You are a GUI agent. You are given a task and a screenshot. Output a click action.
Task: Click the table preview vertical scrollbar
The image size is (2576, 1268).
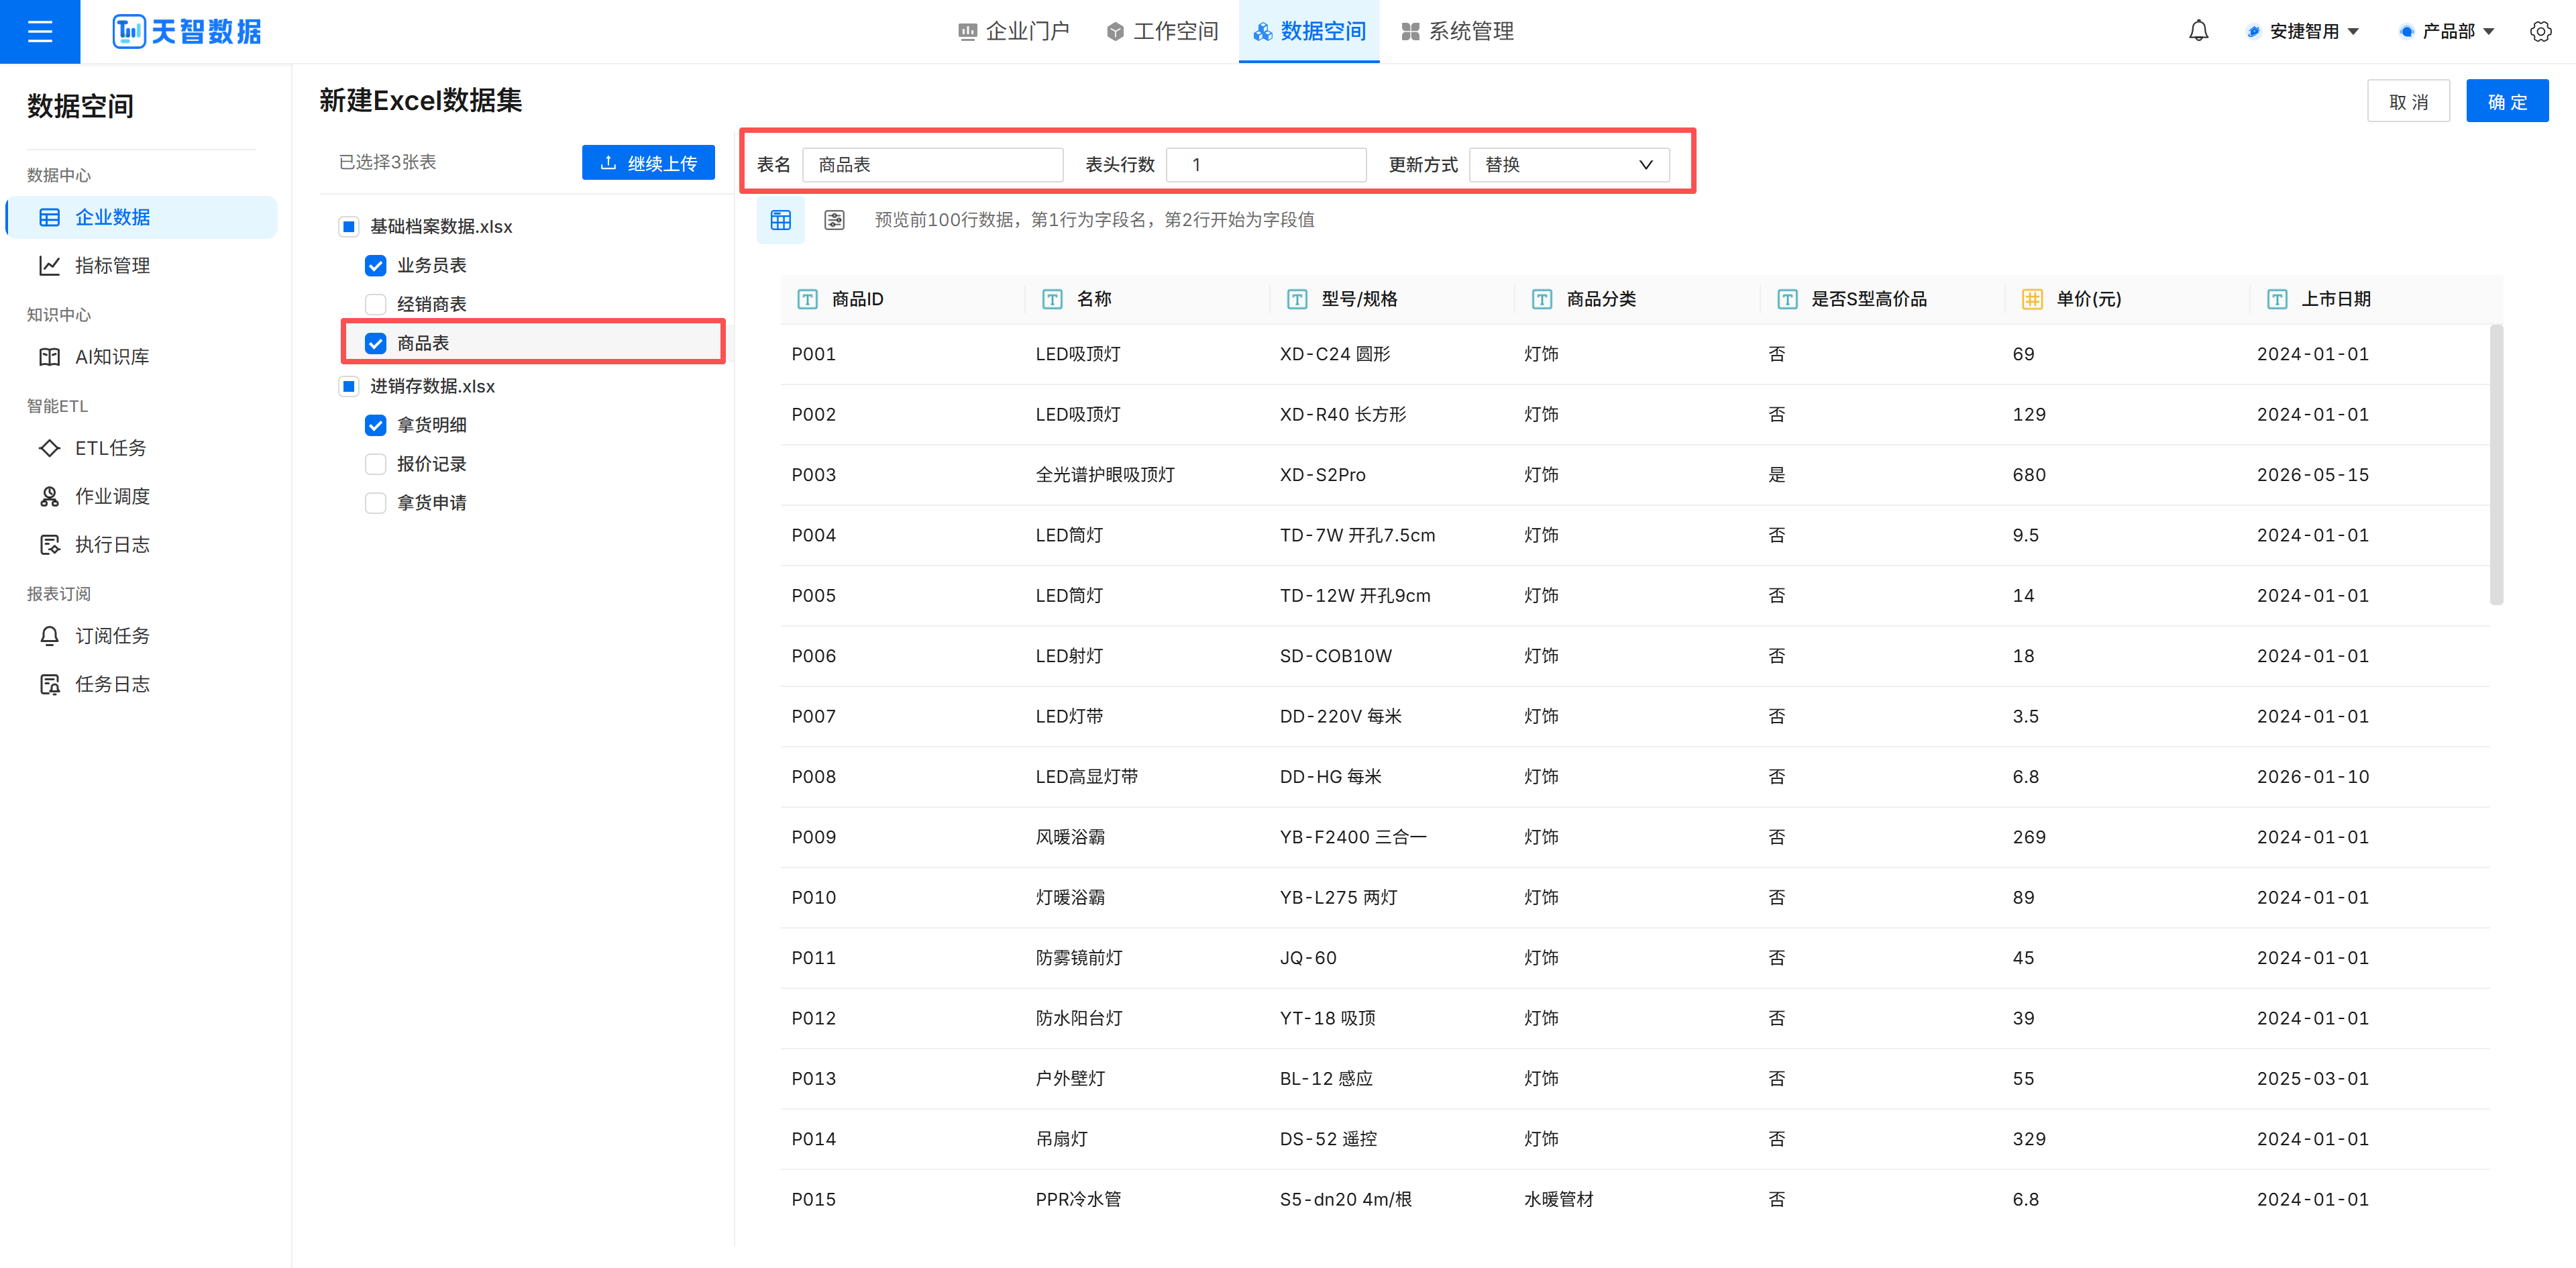click(x=2496, y=465)
